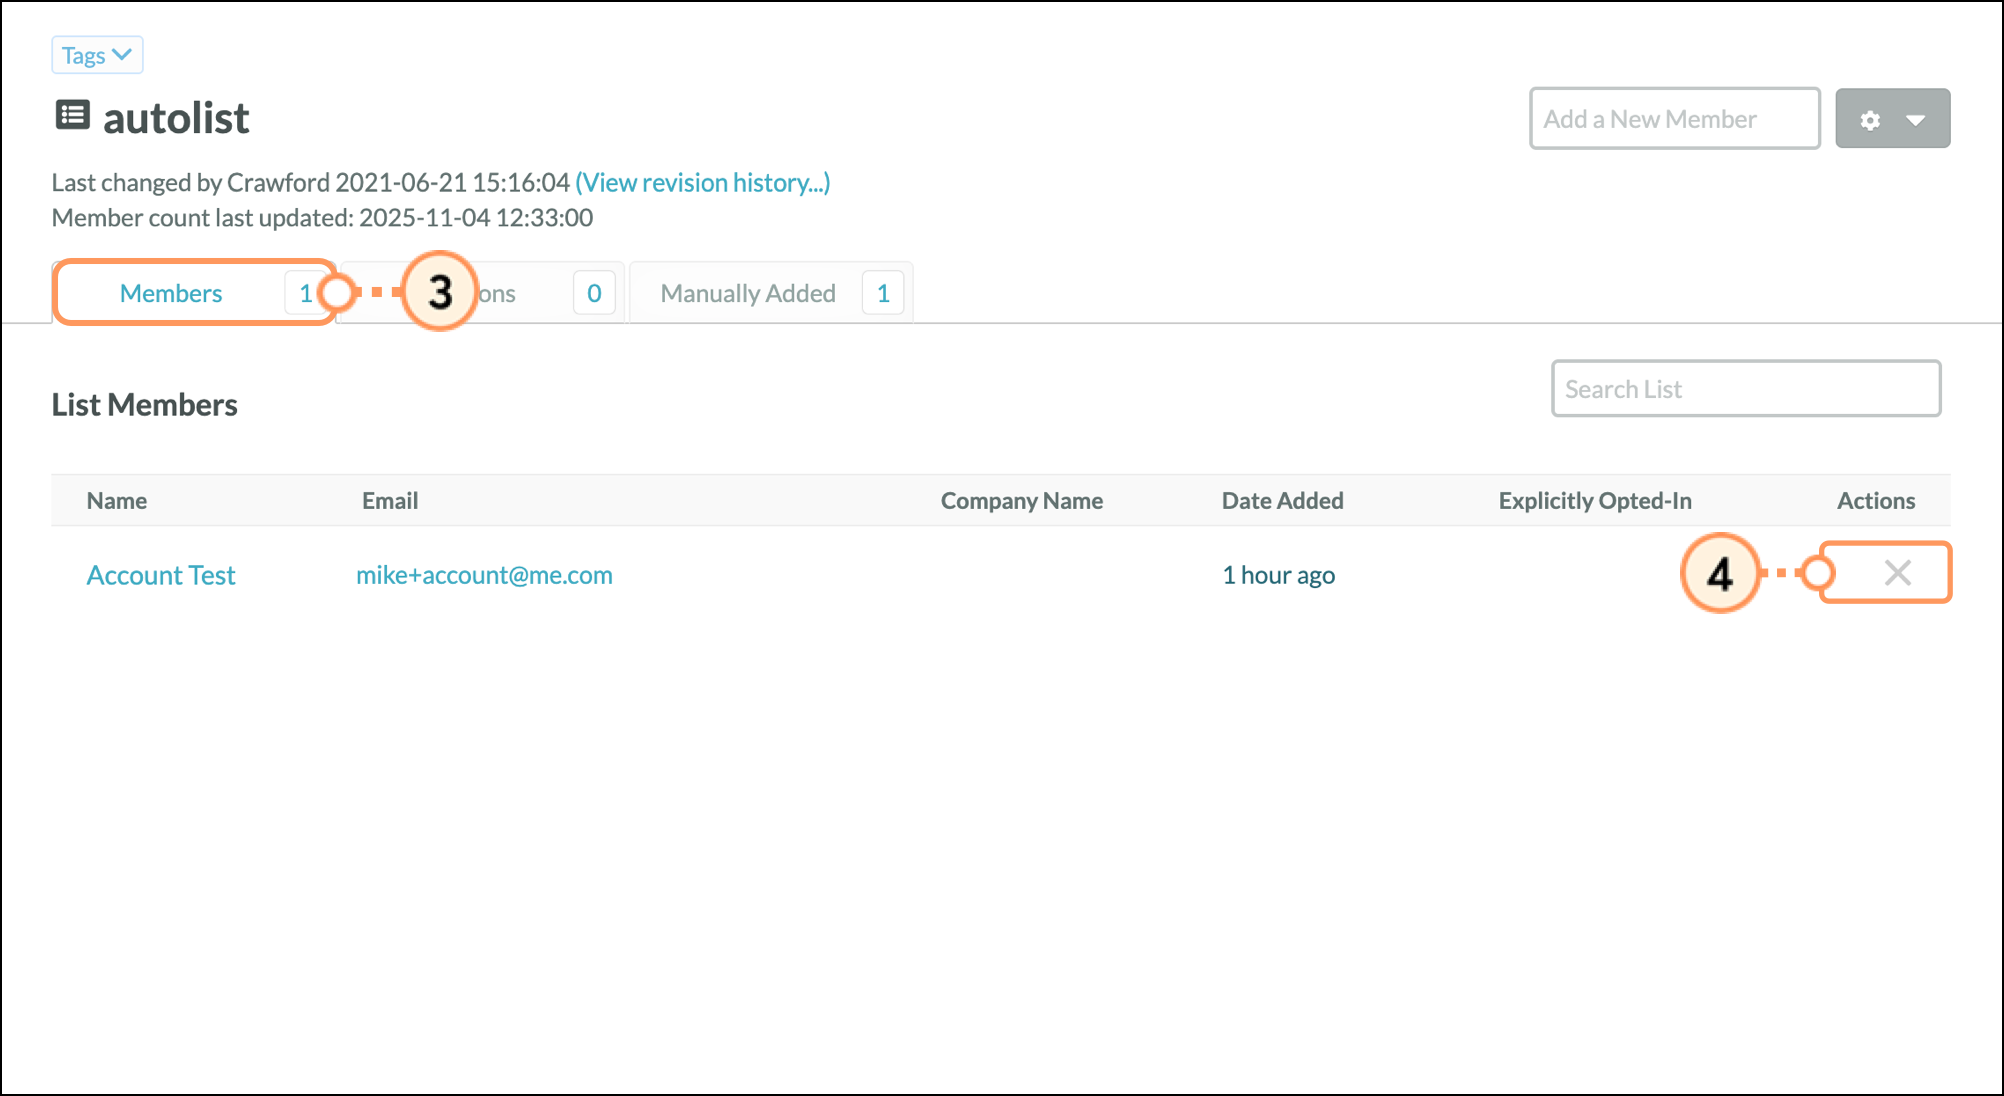Image resolution: width=2004 pixels, height=1096 pixels.
Task: Expand the Tags dropdown
Action: 97,55
